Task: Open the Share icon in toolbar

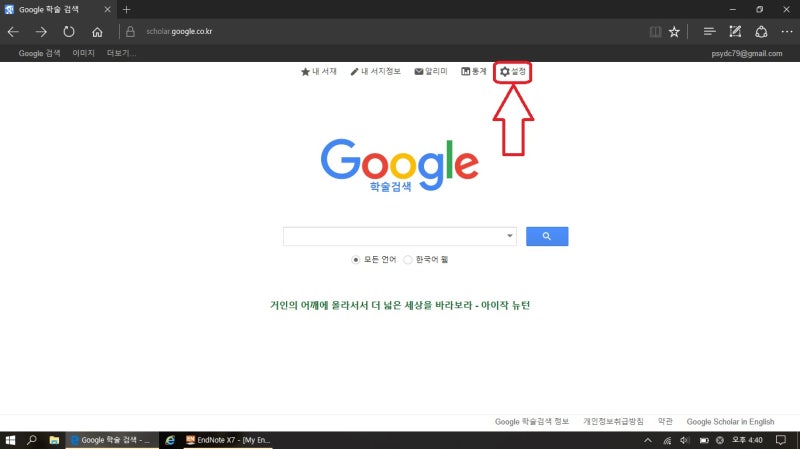Action: [x=761, y=32]
